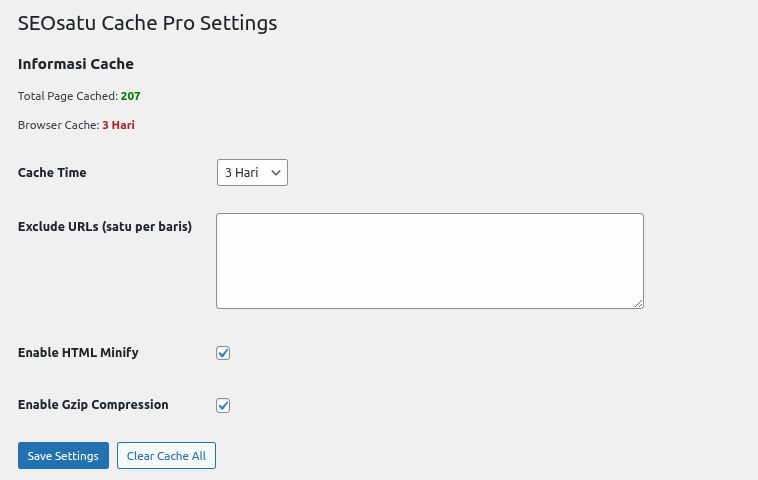Focus the Exclude URLs text area
Viewport: 758px width, 480px height.
click(429, 260)
